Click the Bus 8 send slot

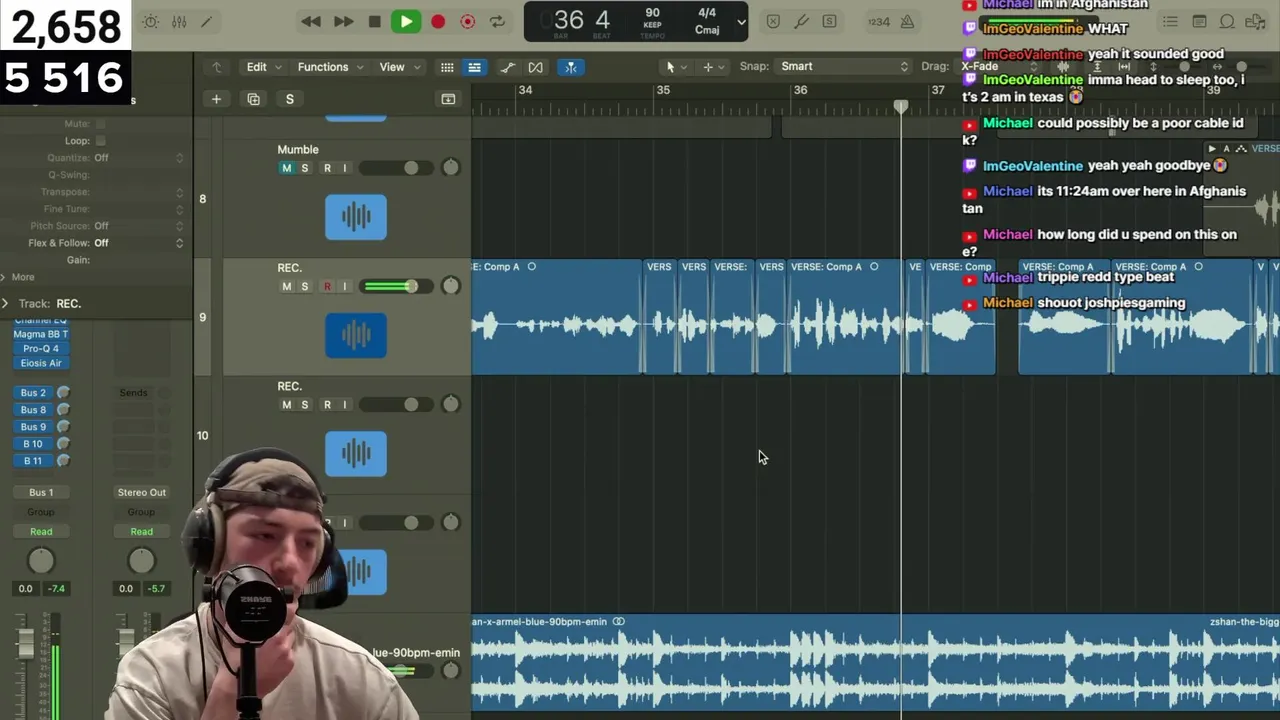pos(33,410)
